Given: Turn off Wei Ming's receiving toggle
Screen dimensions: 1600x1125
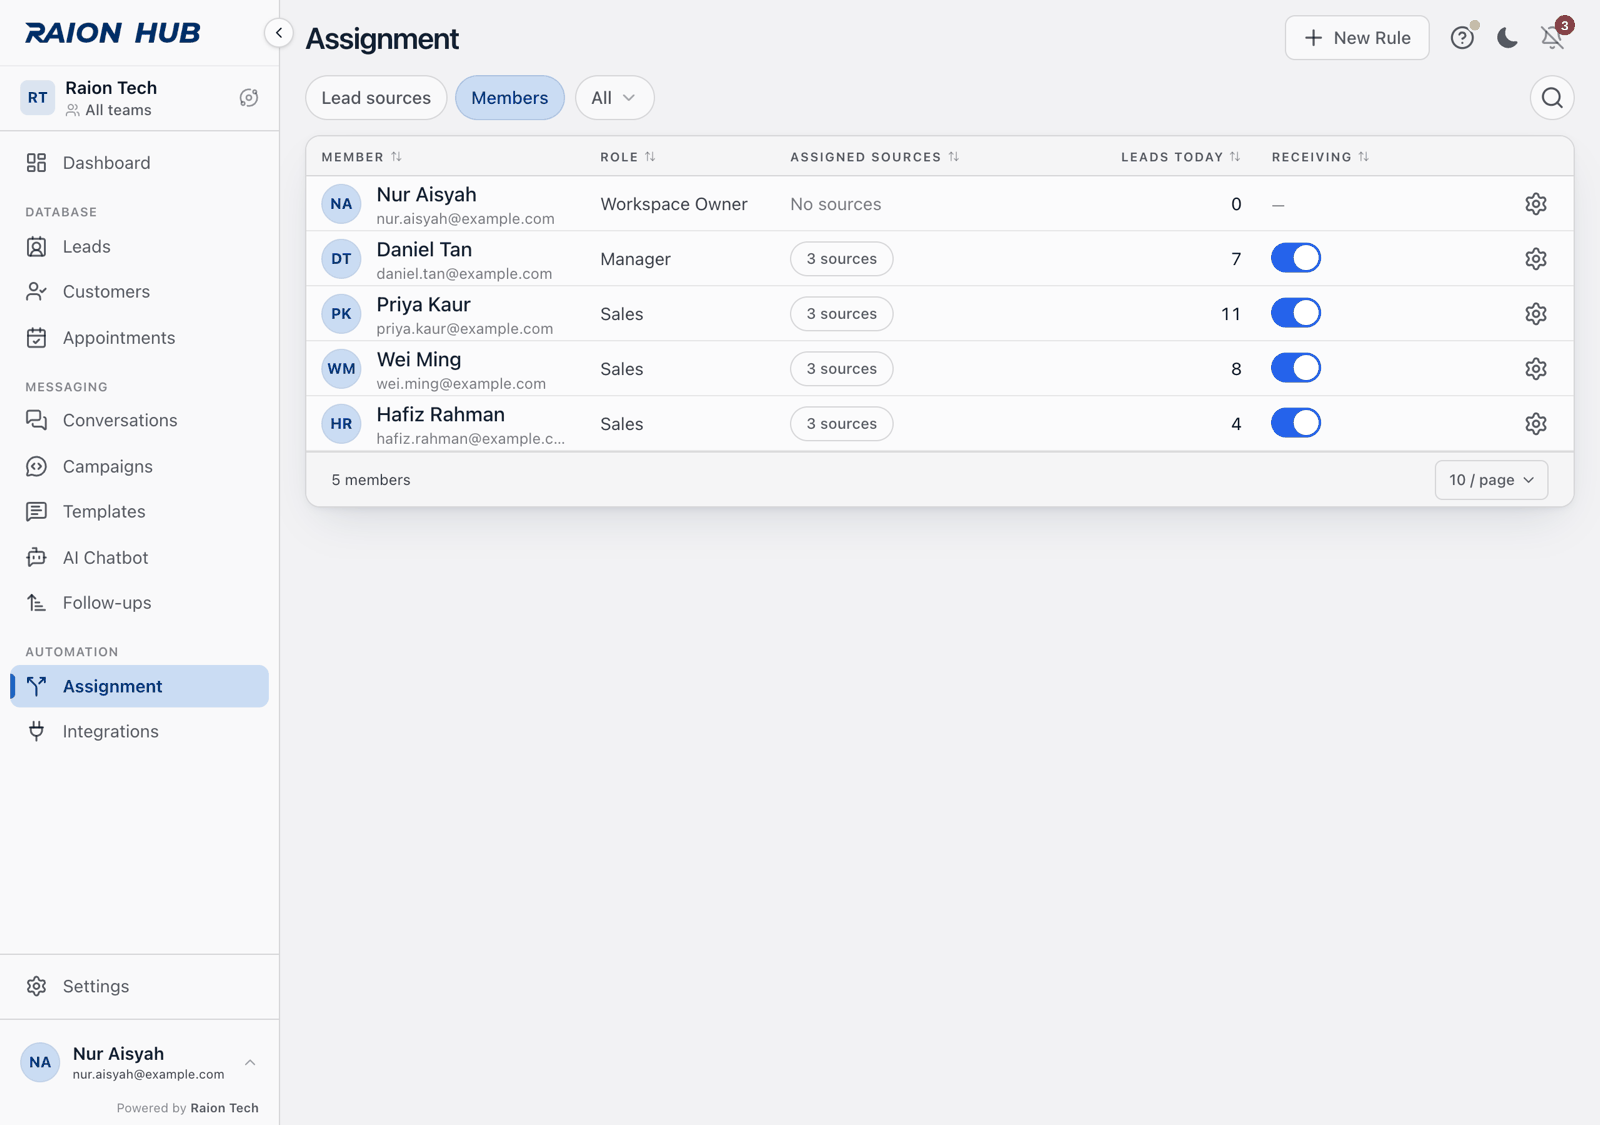Looking at the screenshot, I should pos(1296,368).
